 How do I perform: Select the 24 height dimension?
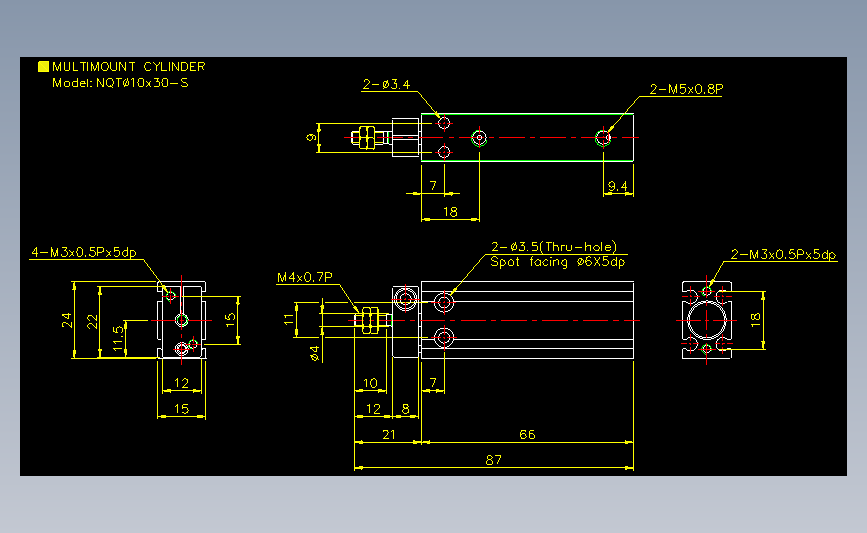(67, 321)
